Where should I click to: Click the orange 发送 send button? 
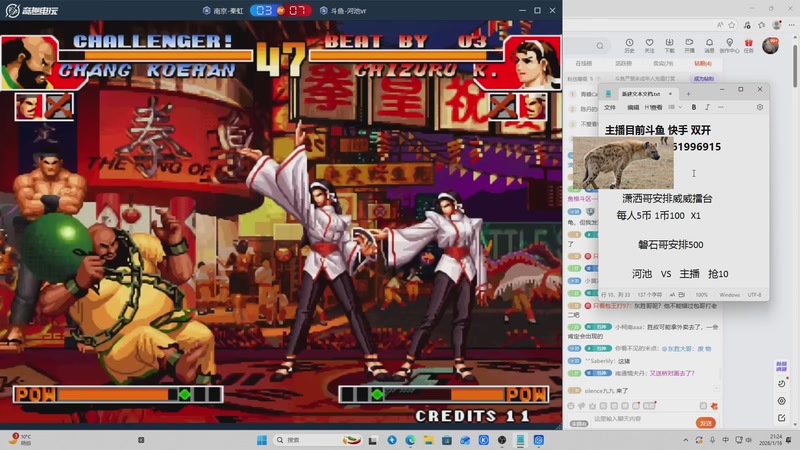point(706,423)
